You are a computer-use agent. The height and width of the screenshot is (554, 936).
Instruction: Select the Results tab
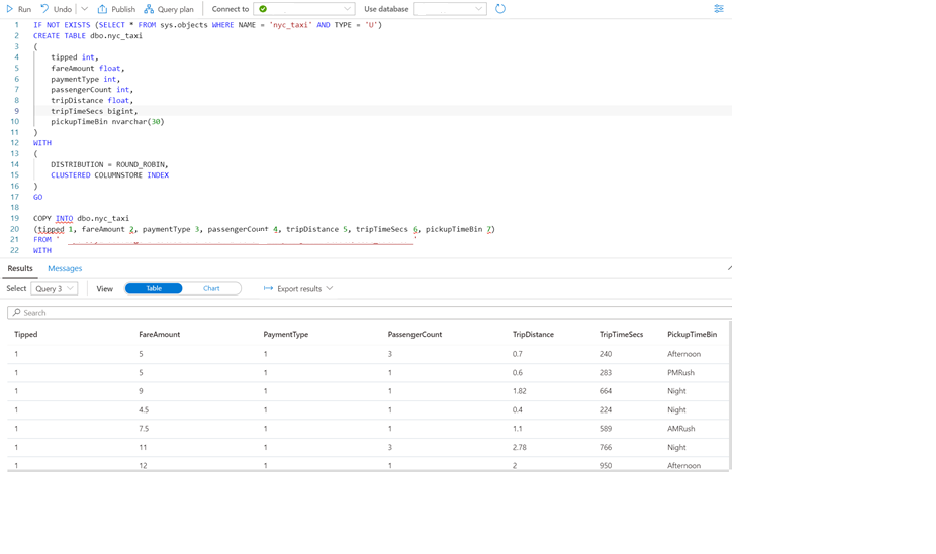(x=20, y=269)
